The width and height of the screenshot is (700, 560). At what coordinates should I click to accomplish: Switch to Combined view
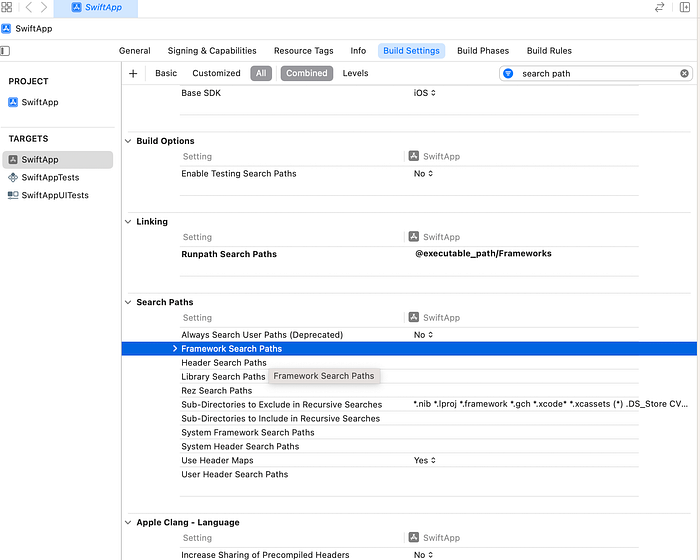[x=307, y=73]
